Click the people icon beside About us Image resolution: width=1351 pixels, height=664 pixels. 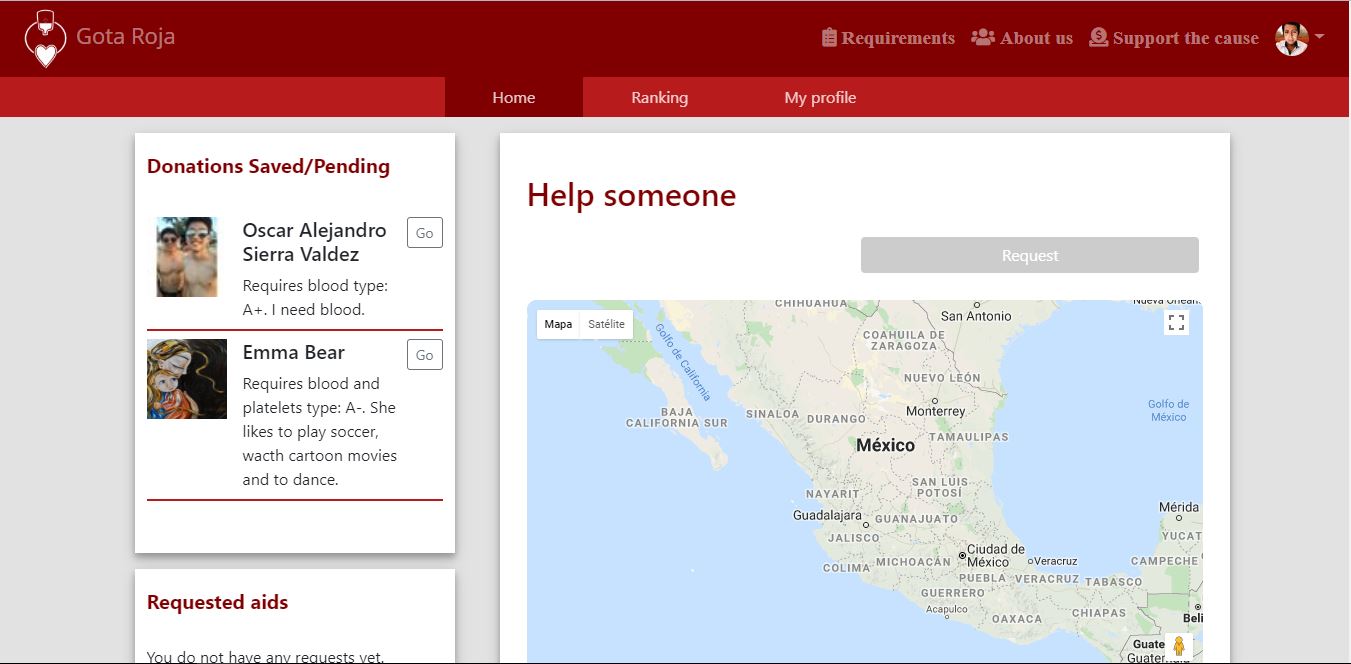click(983, 37)
